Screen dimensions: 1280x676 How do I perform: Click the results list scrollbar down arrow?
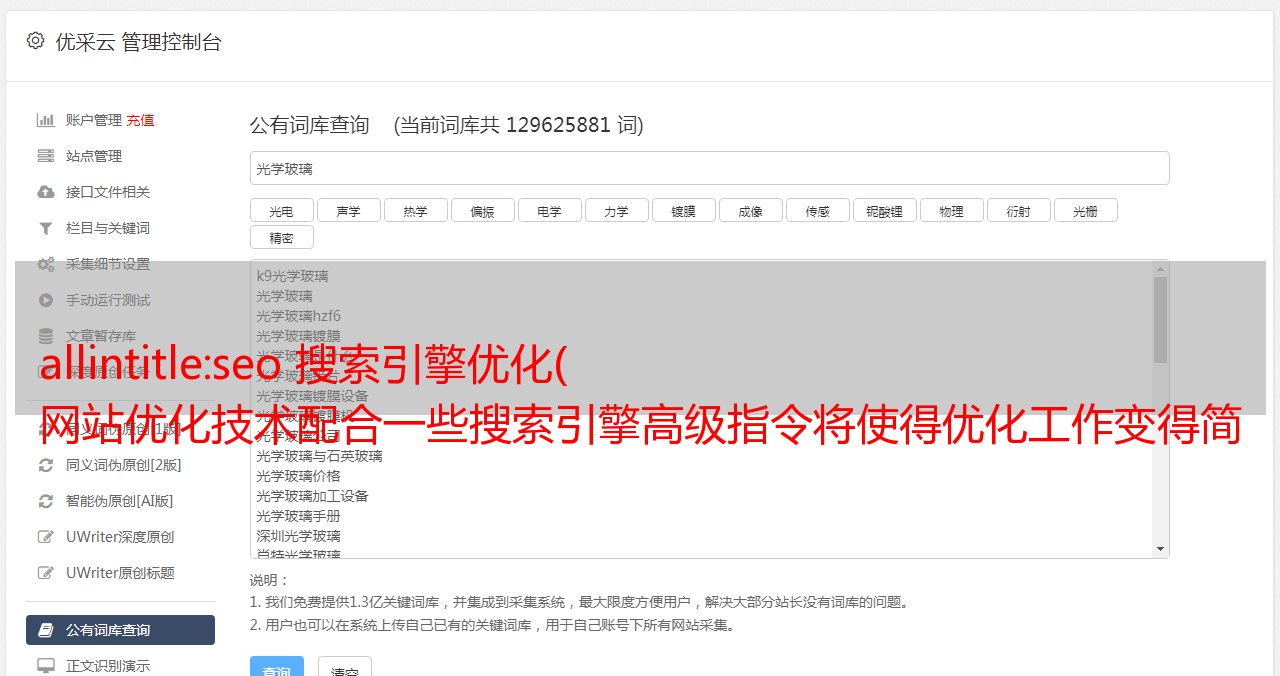point(1160,549)
